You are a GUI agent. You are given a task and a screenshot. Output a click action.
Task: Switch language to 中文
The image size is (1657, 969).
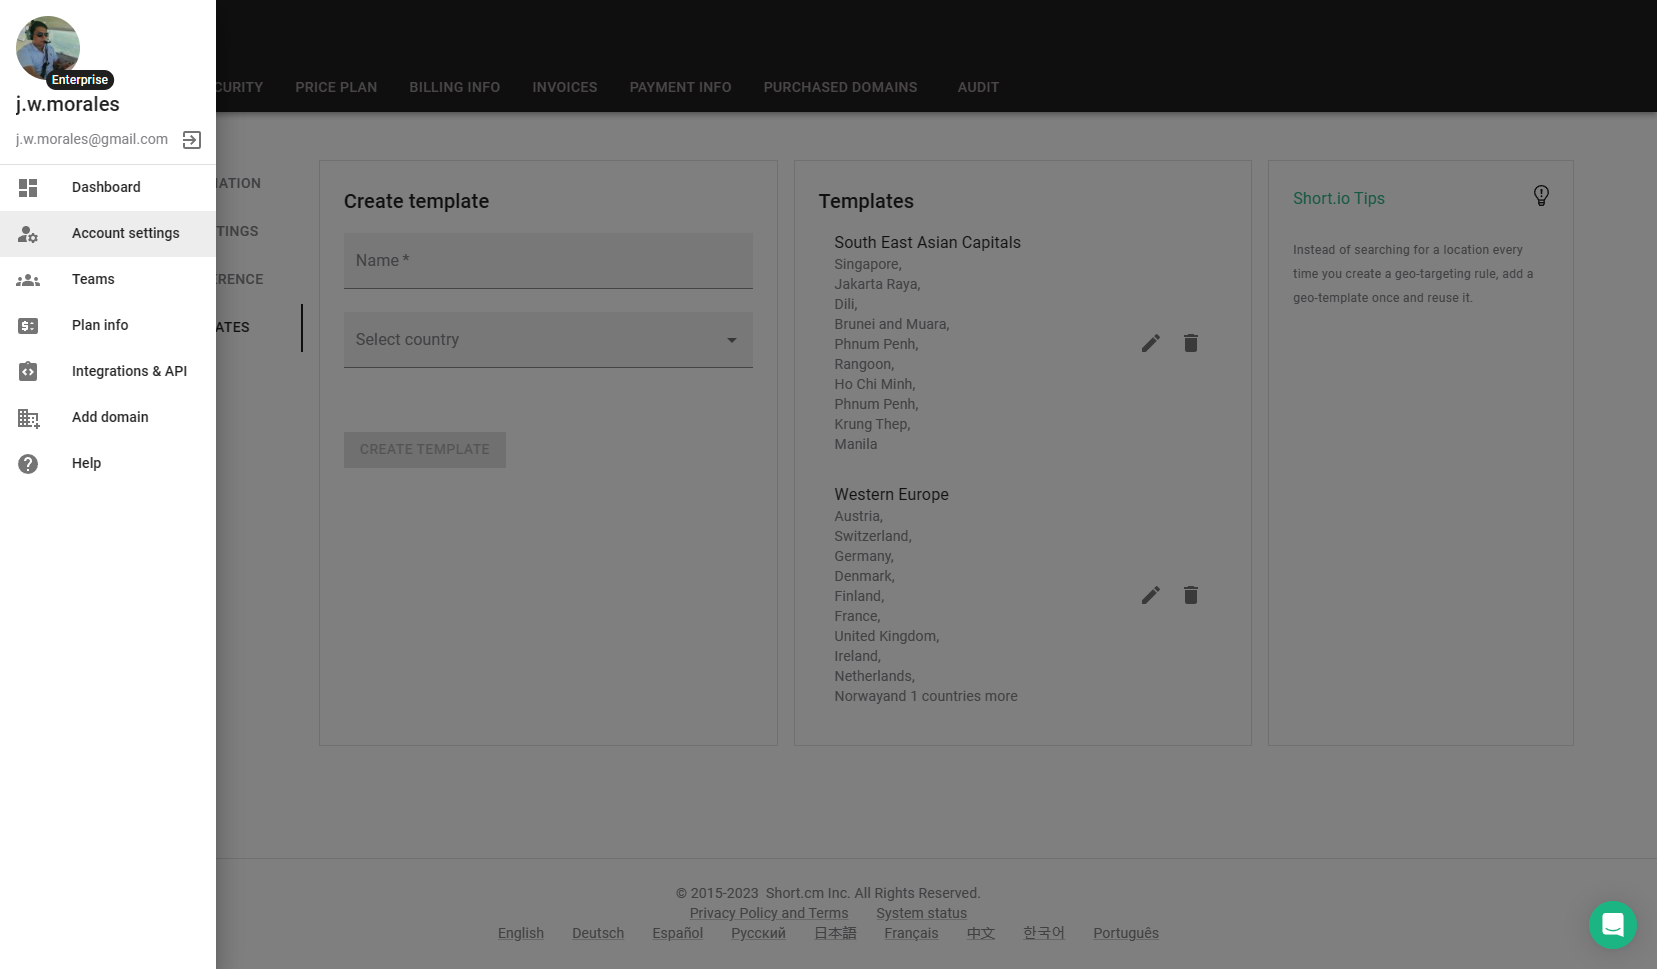(981, 933)
